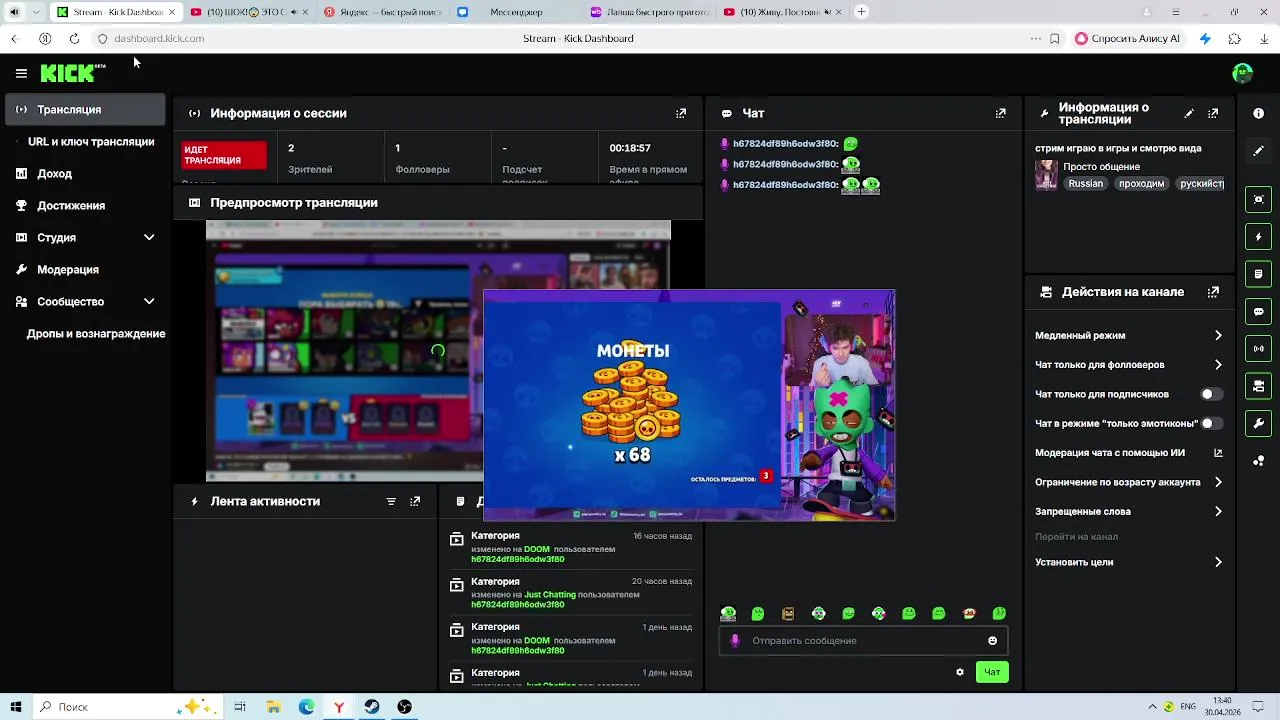Click the purple microphone icon in message box
1280x720 pixels.
click(735, 641)
